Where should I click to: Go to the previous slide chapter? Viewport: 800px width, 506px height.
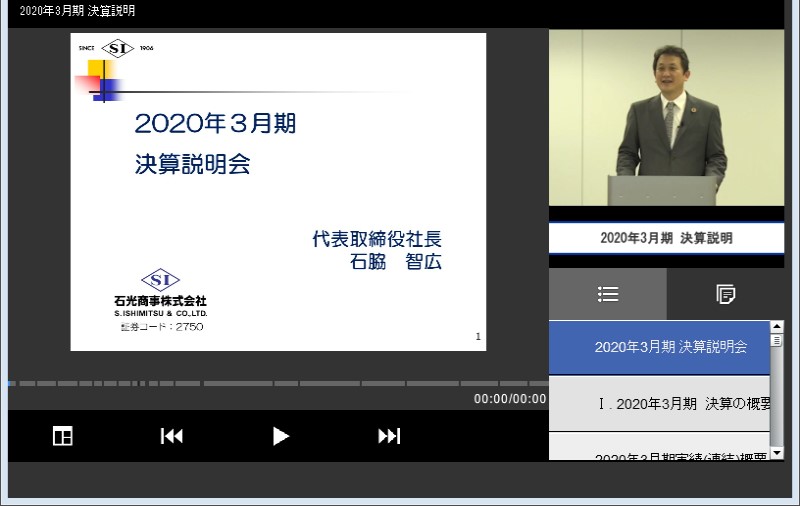(171, 436)
